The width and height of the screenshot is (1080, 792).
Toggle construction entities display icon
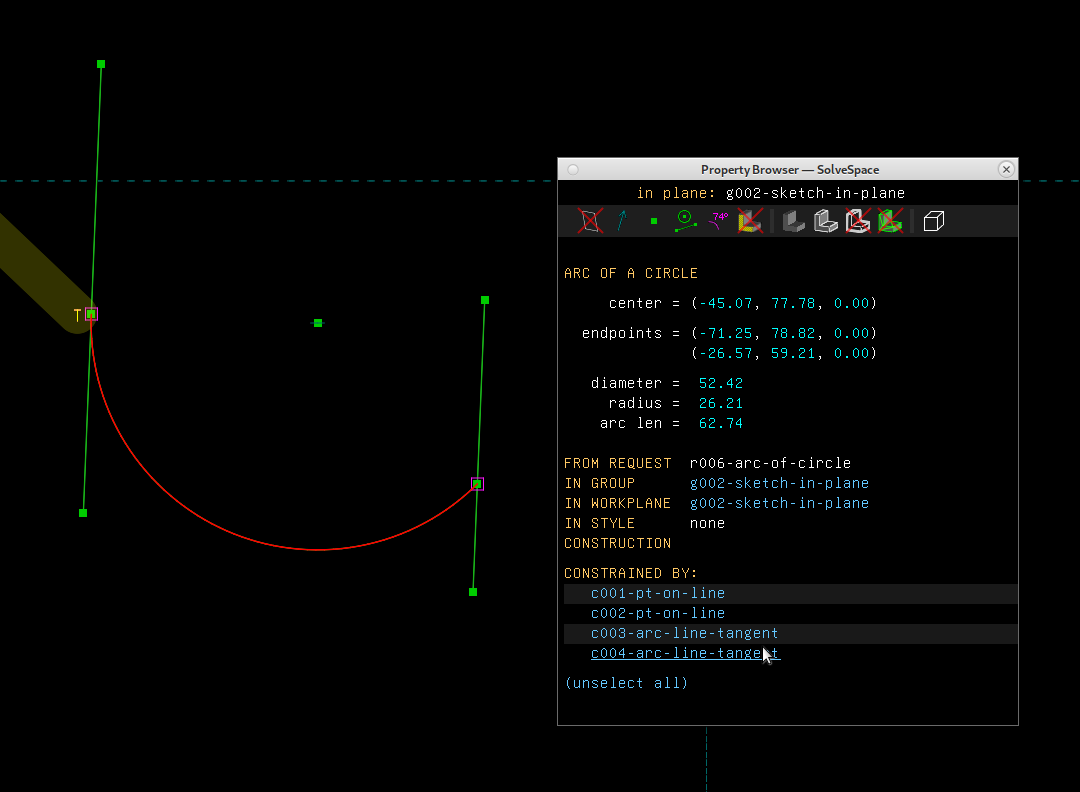[686, 221]
